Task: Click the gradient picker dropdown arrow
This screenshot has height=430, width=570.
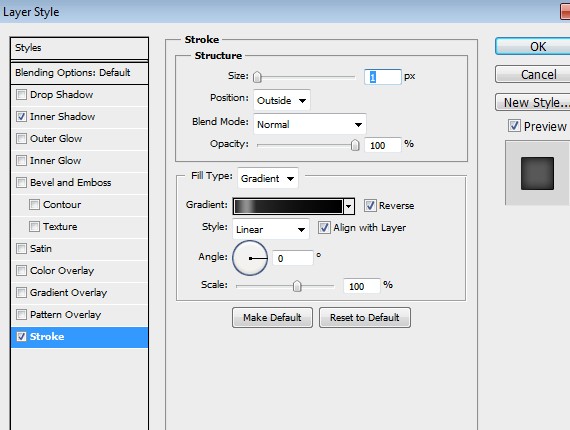Action: (x=349, y=206)
